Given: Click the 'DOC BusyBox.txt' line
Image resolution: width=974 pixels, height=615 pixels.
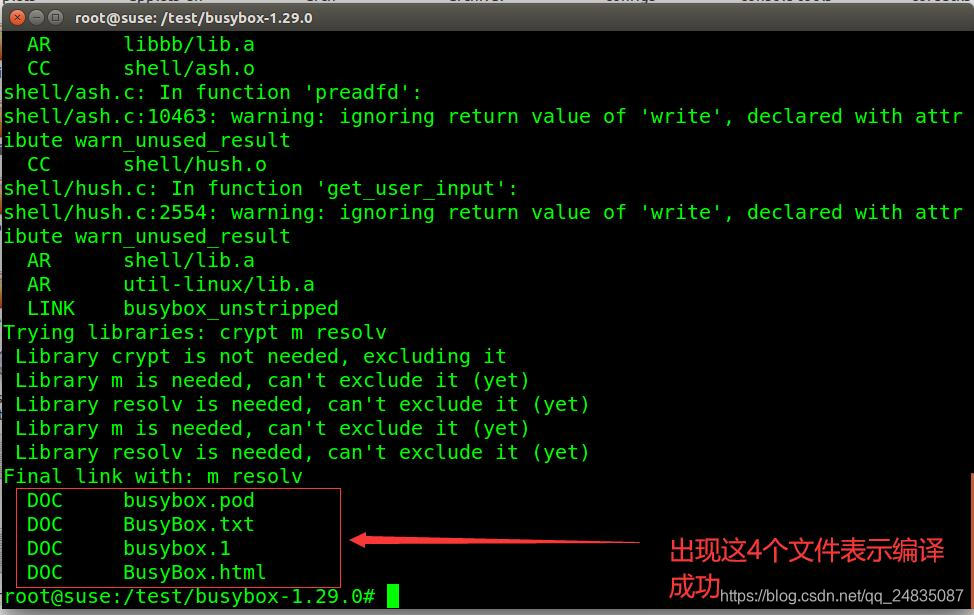Looking at the screenshot, I should [140, 524].
